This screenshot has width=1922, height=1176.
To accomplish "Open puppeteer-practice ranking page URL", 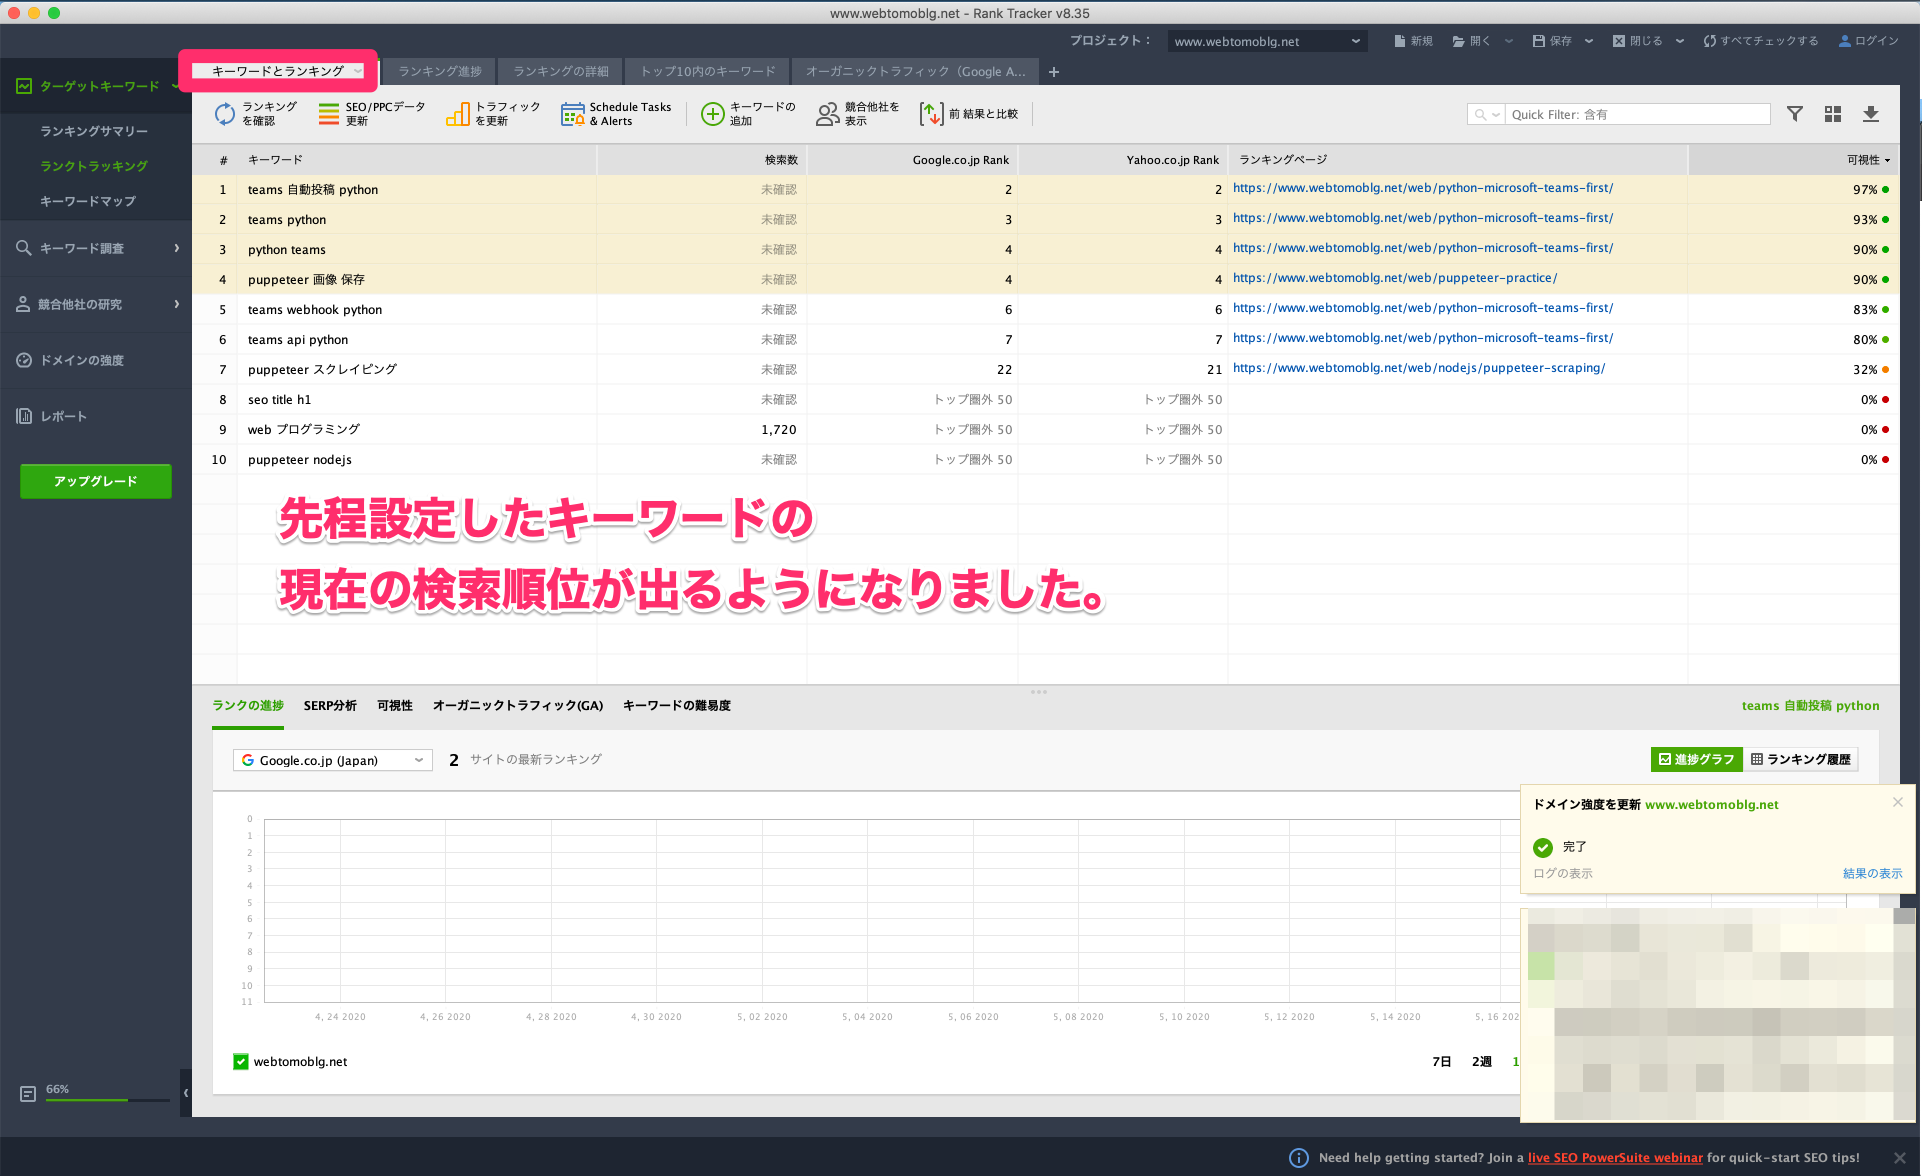I will 1395,278.
